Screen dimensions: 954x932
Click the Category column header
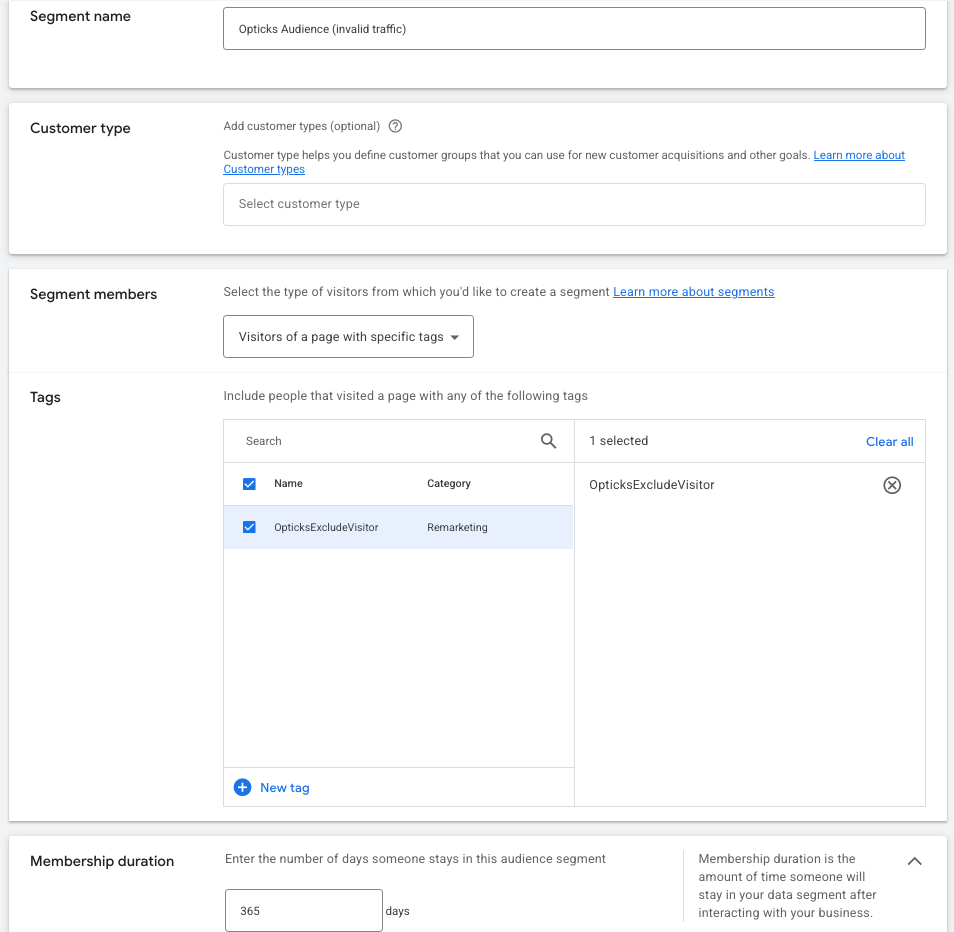448,484
